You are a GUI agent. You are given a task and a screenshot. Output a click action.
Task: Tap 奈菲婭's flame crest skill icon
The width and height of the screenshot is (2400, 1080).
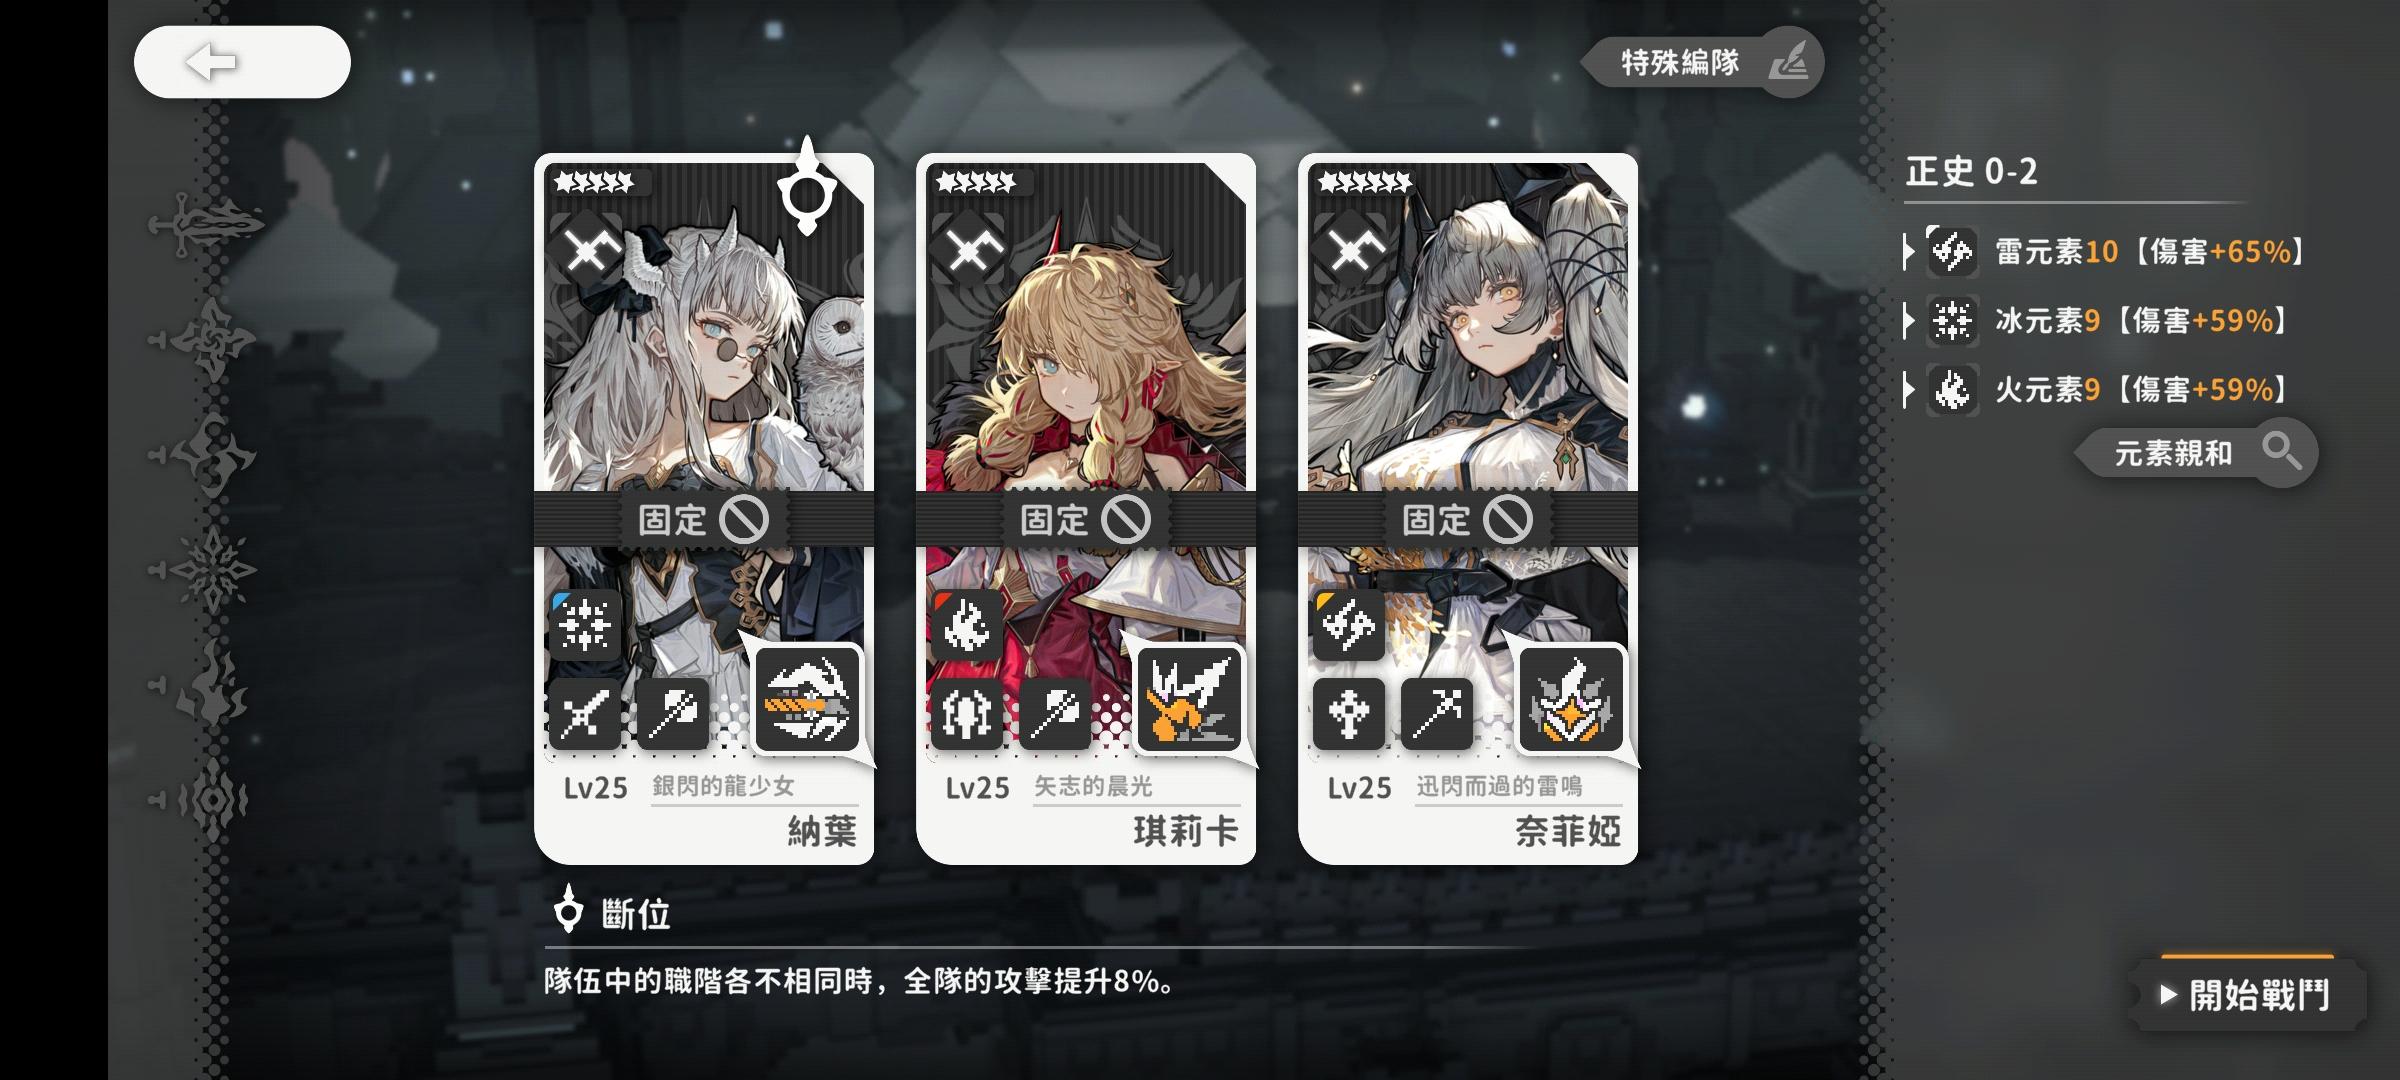1571,698
